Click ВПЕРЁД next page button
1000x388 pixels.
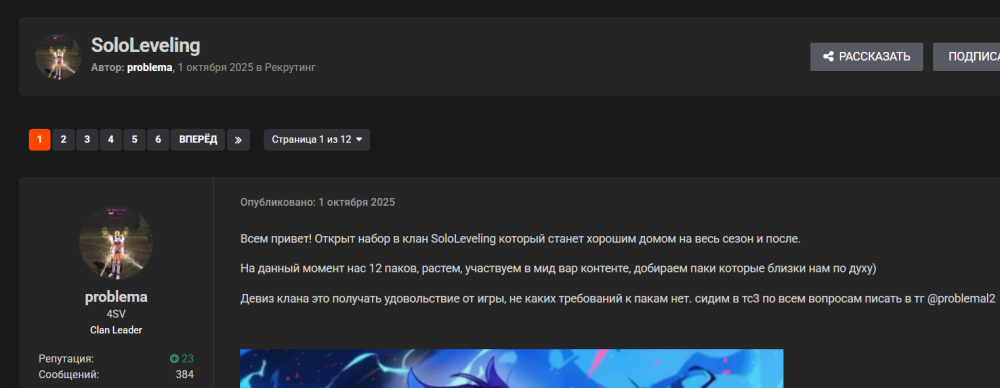[198, 140]
